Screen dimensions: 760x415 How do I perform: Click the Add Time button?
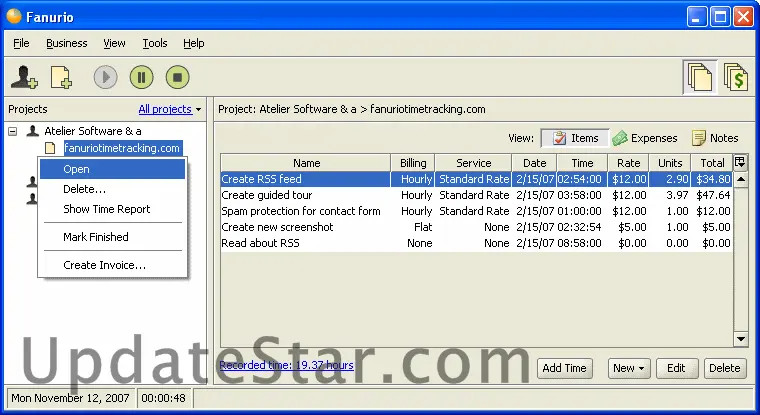pos(564,368)
